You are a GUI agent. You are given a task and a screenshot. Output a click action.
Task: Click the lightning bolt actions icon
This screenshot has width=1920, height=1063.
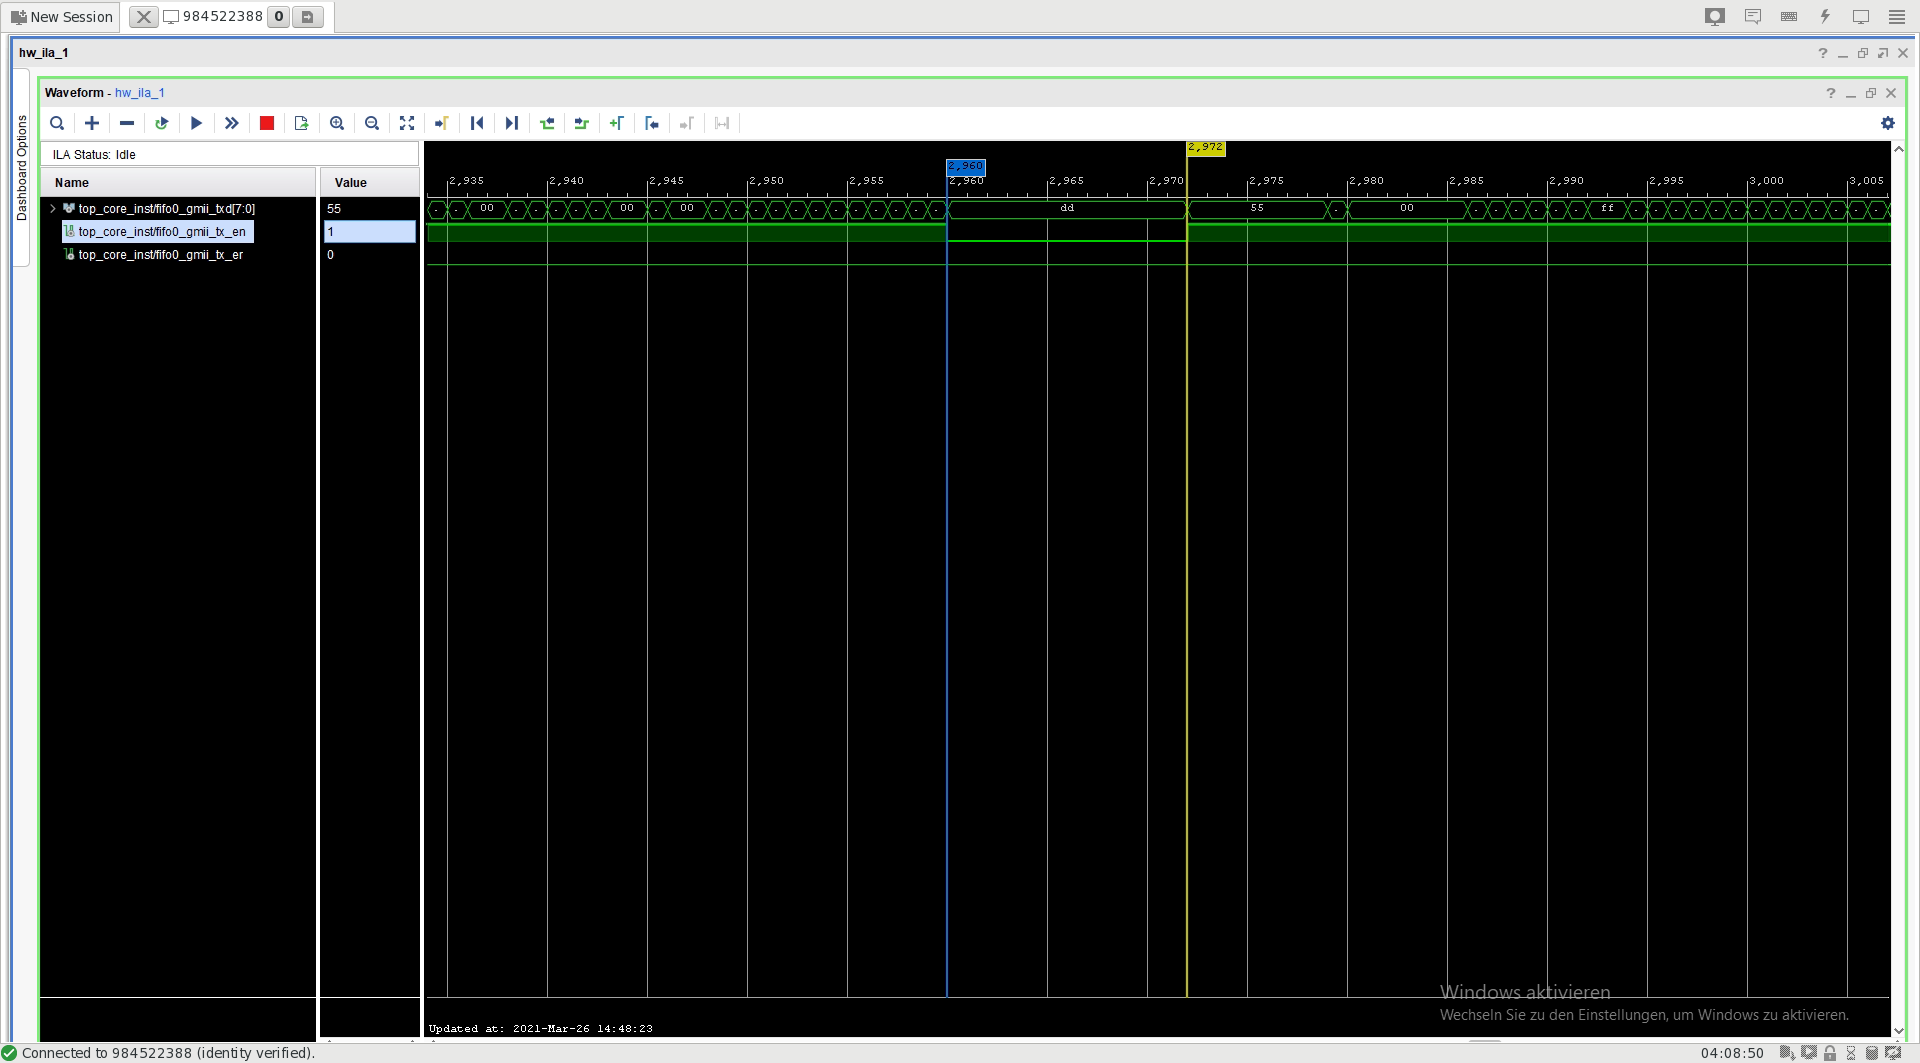pos(1825,17)
